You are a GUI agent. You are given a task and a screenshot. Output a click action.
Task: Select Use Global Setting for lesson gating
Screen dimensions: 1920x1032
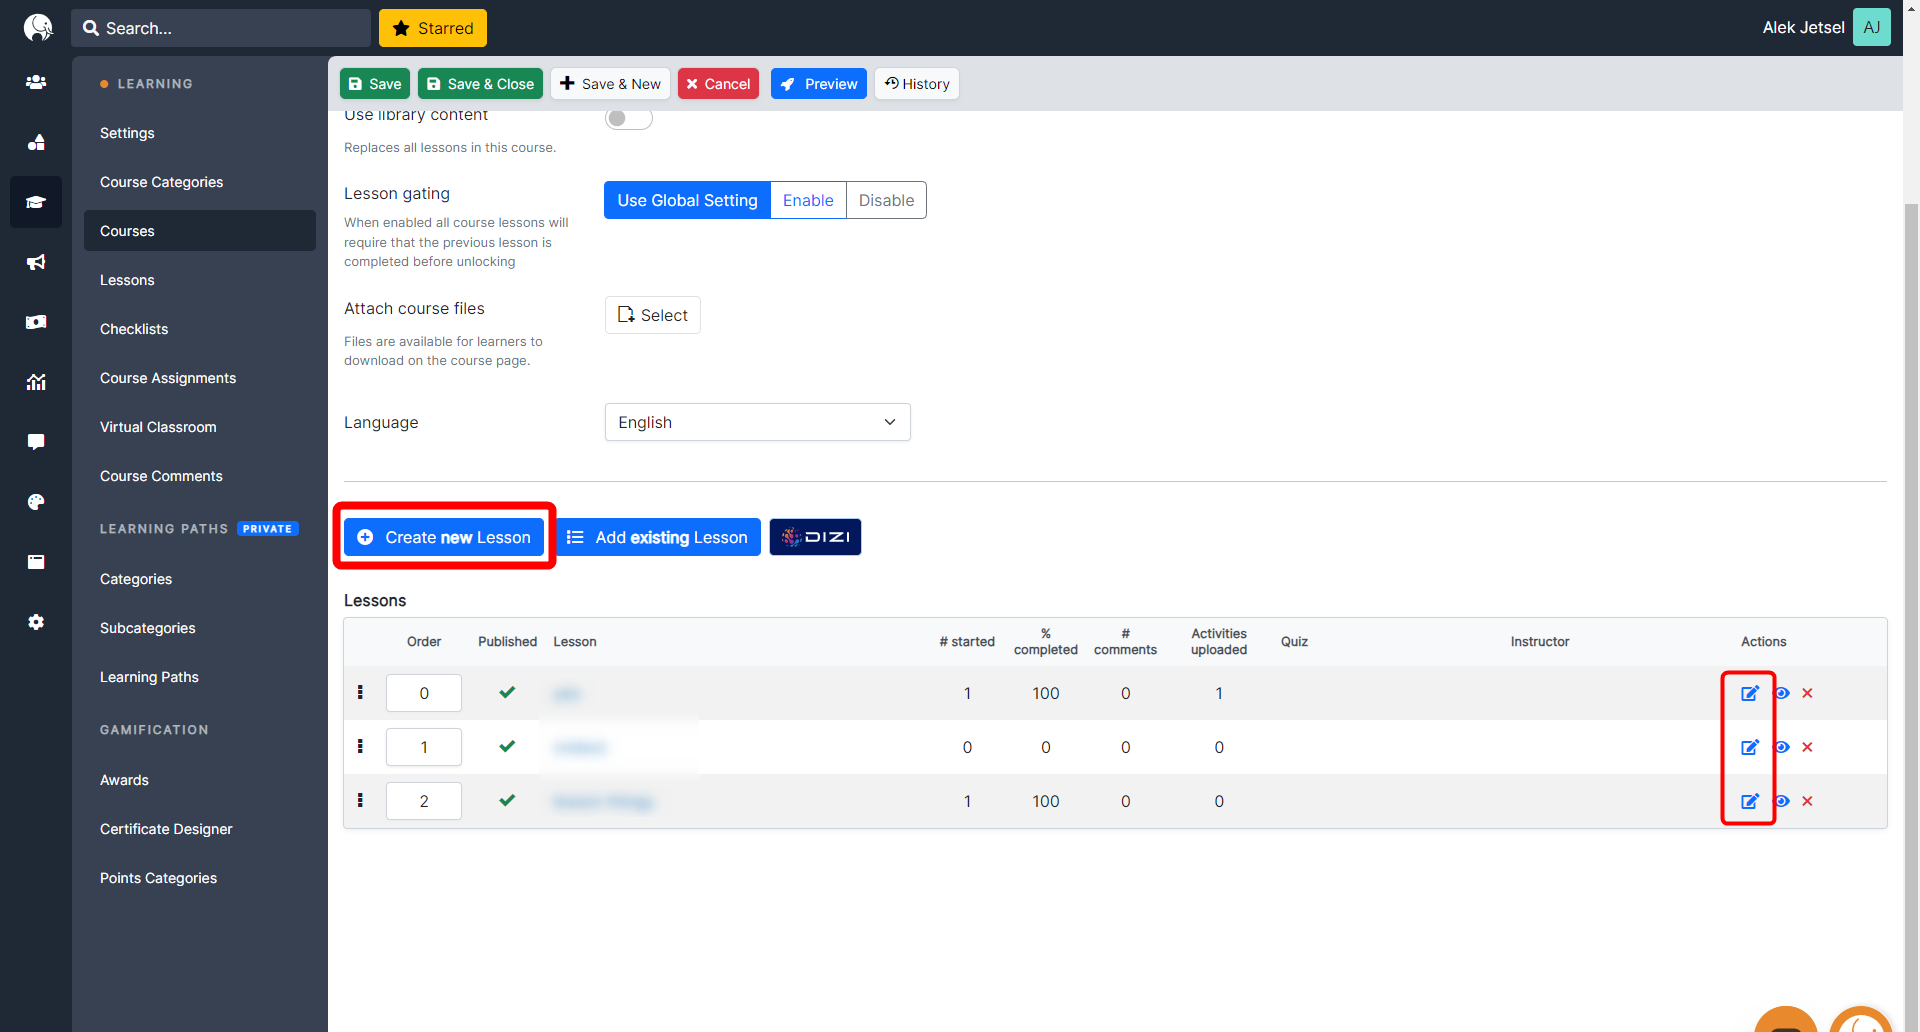click(687, 200)
